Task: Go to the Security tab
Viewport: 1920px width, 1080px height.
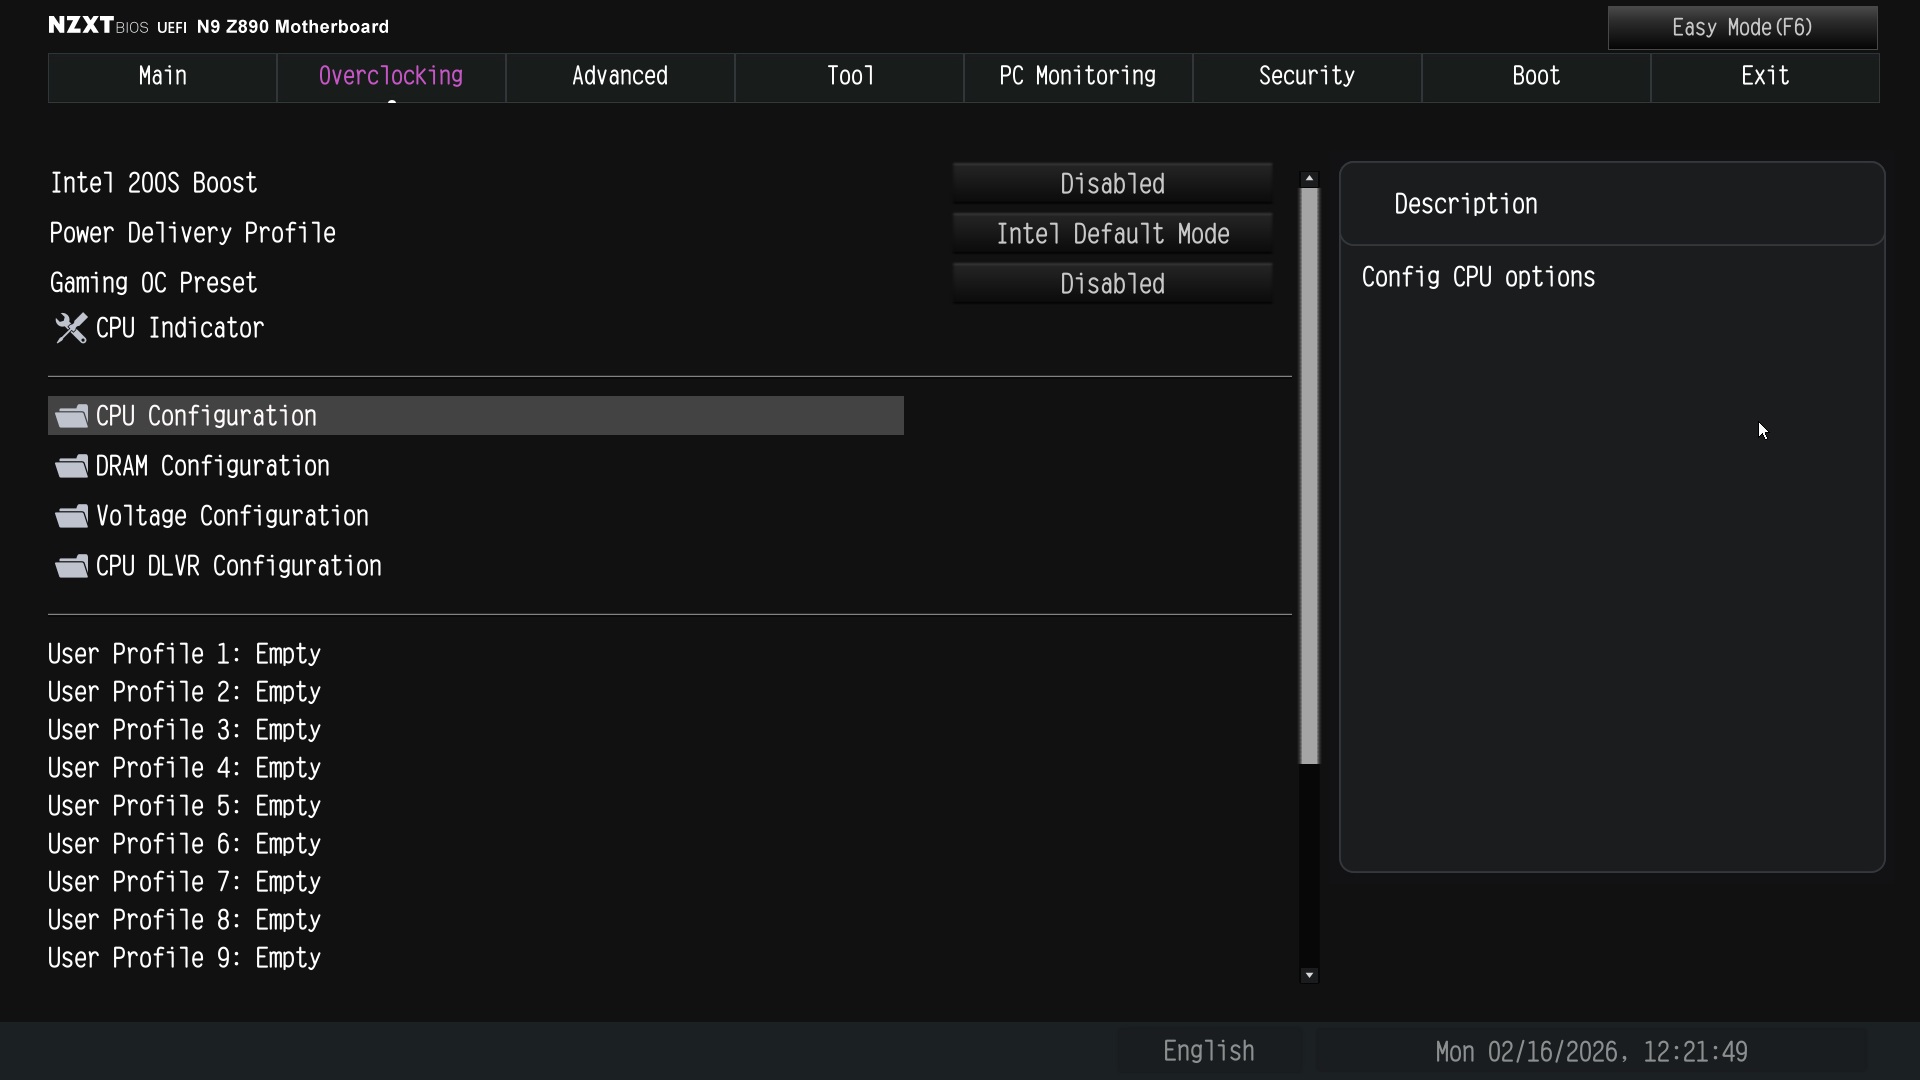Action: point(1306,77)
